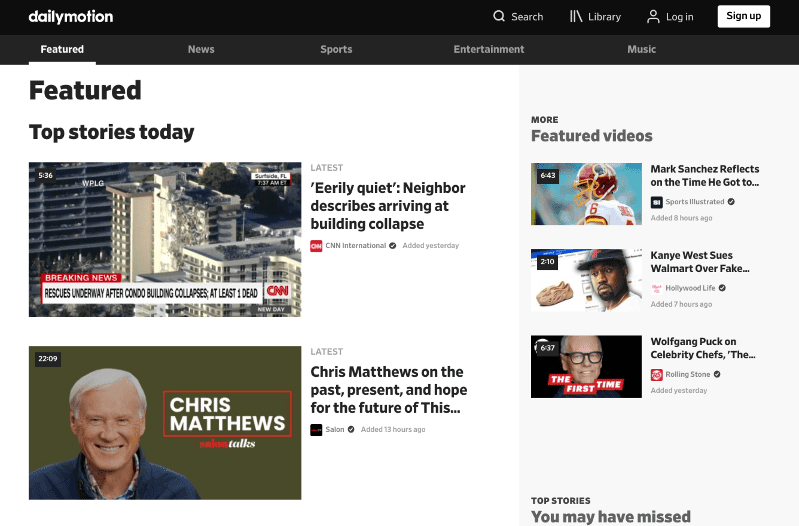Click the 'Added 8 hours ago' text
799x526 pixels.
click(681, 218)
